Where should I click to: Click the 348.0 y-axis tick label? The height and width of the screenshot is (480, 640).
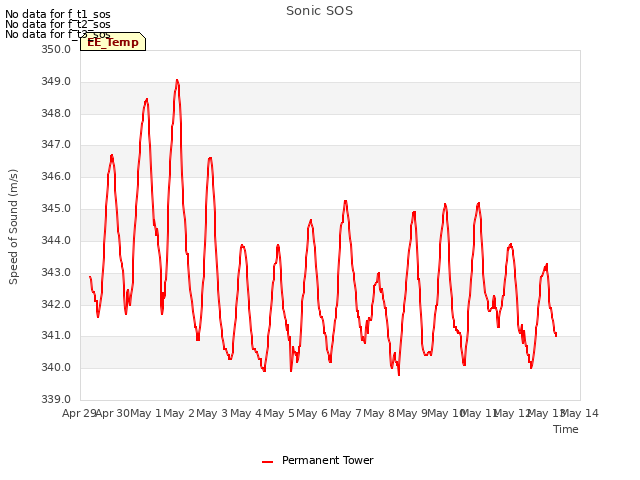pyautogui.click(x=56, y=113)
